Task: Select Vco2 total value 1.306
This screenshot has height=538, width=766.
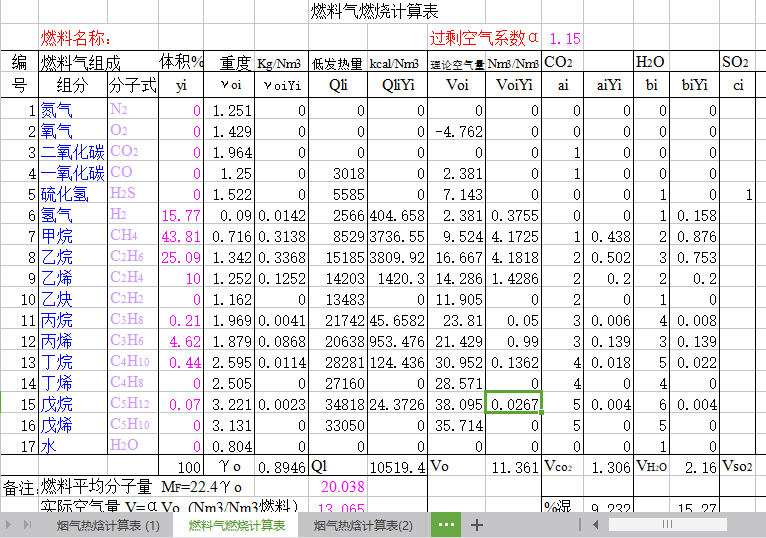Action: pyautogui.click(x=609, y=467)
